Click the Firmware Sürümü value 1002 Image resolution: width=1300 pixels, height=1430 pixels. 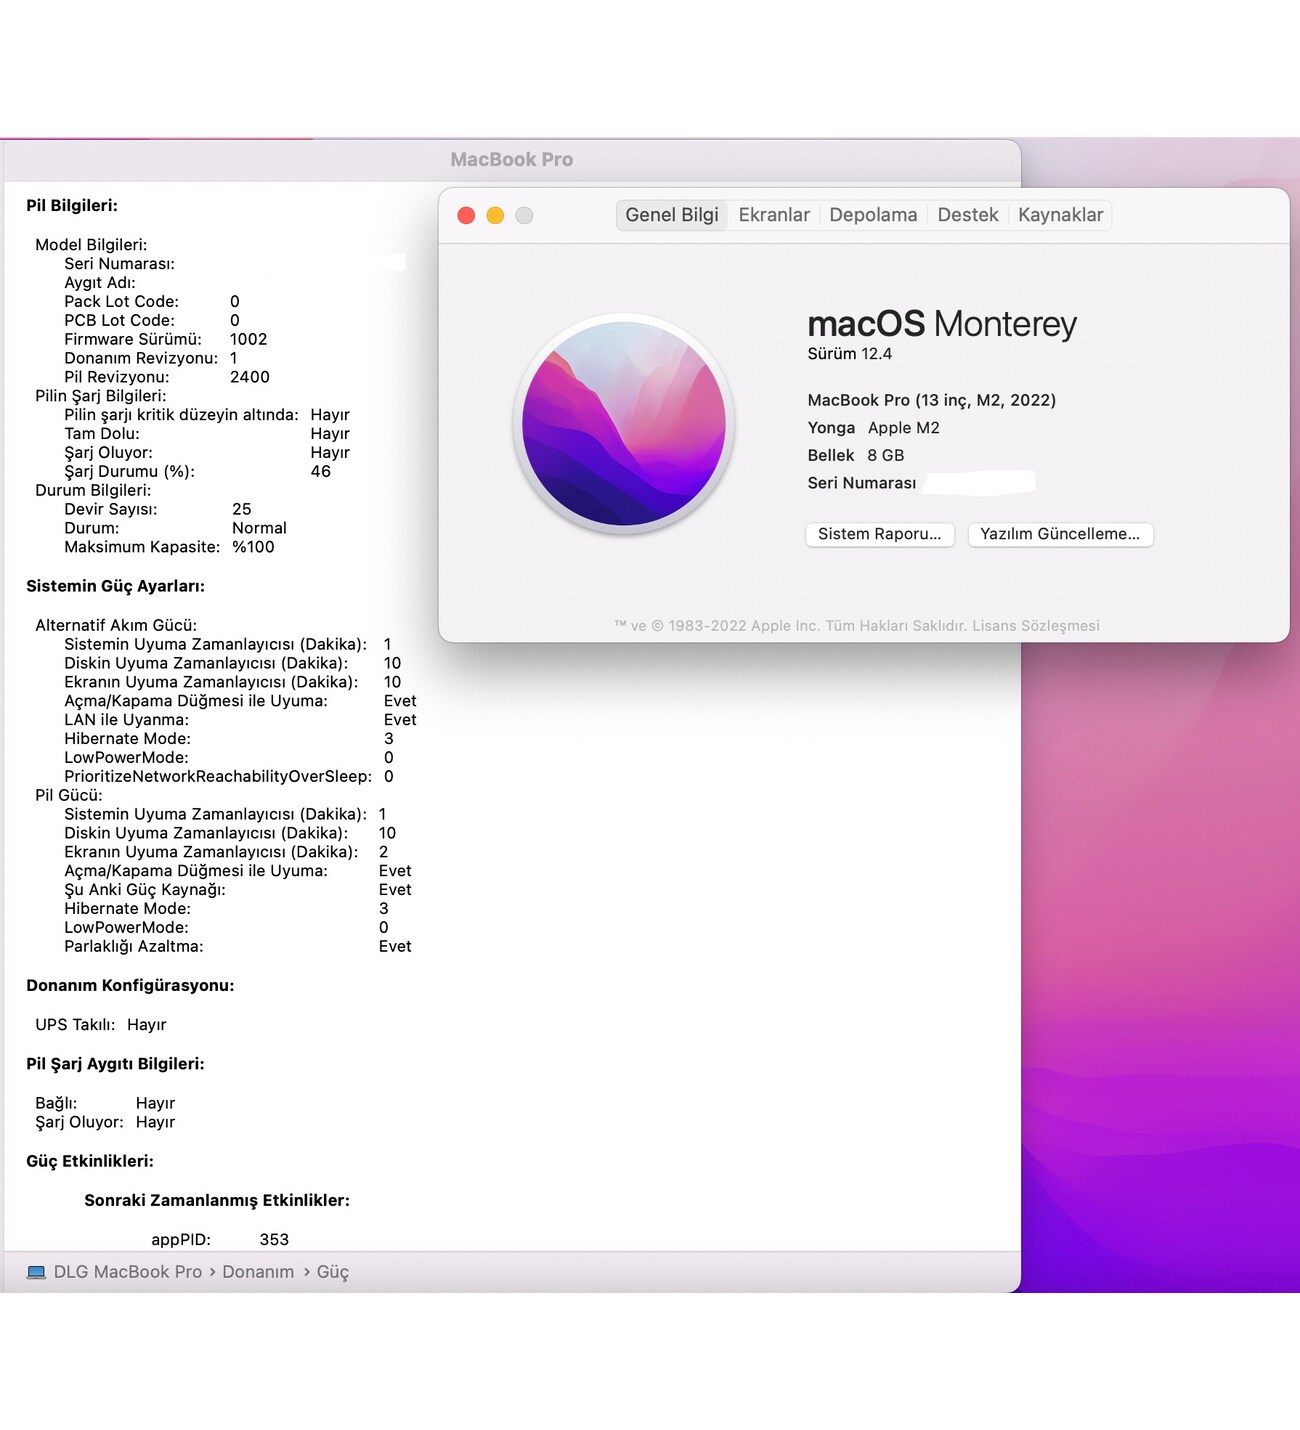pyautogui.click(x=249, y=340)
